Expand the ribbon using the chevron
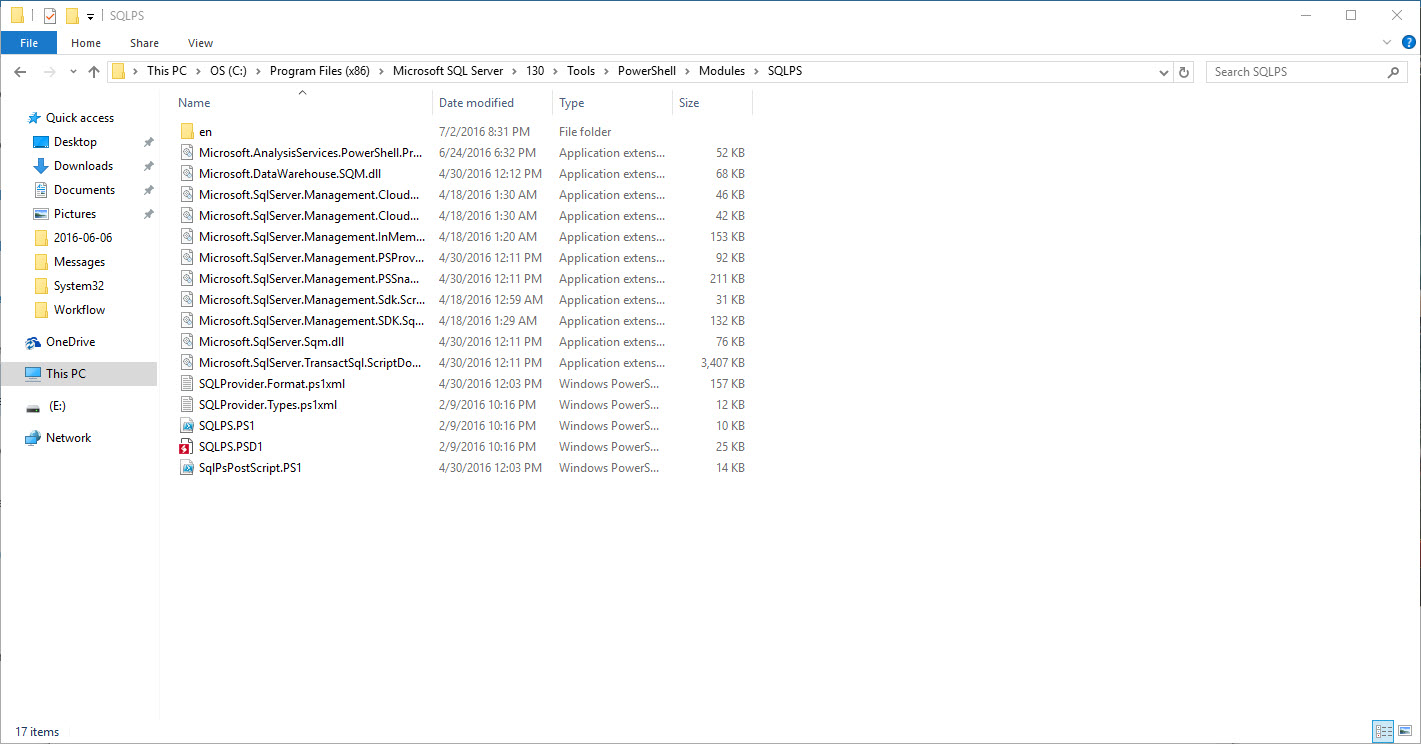This screenshot has height=744, width=1421. click(x=1387, y=43)
